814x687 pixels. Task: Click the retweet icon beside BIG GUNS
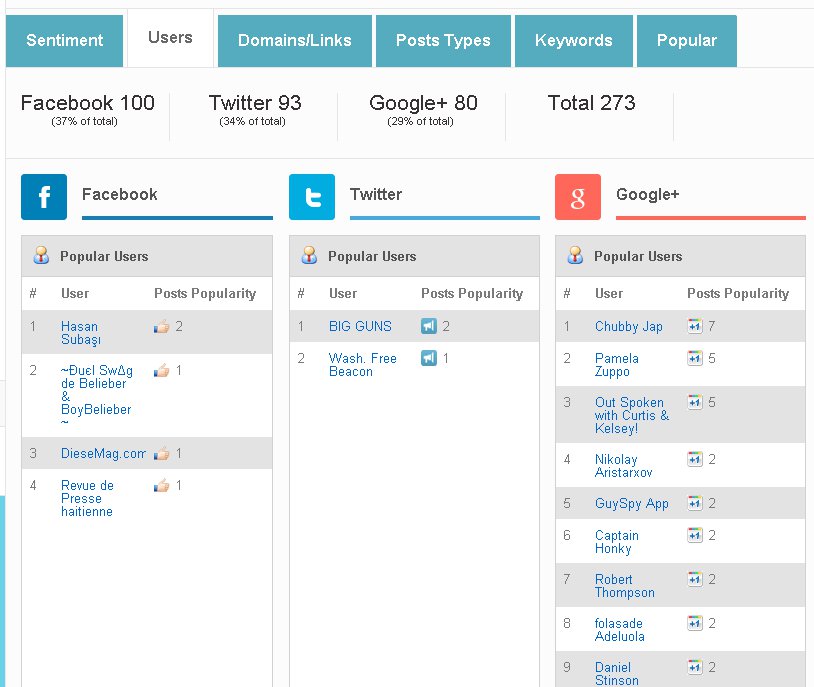[x=429, y=326]
